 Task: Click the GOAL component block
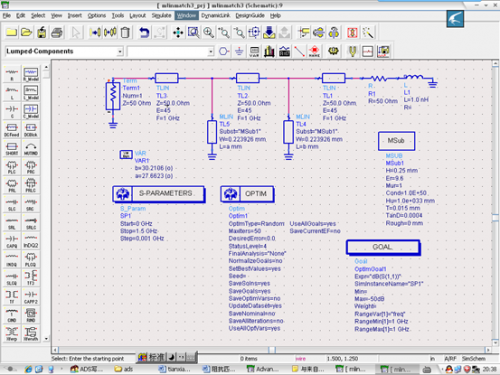pos(383,247)
